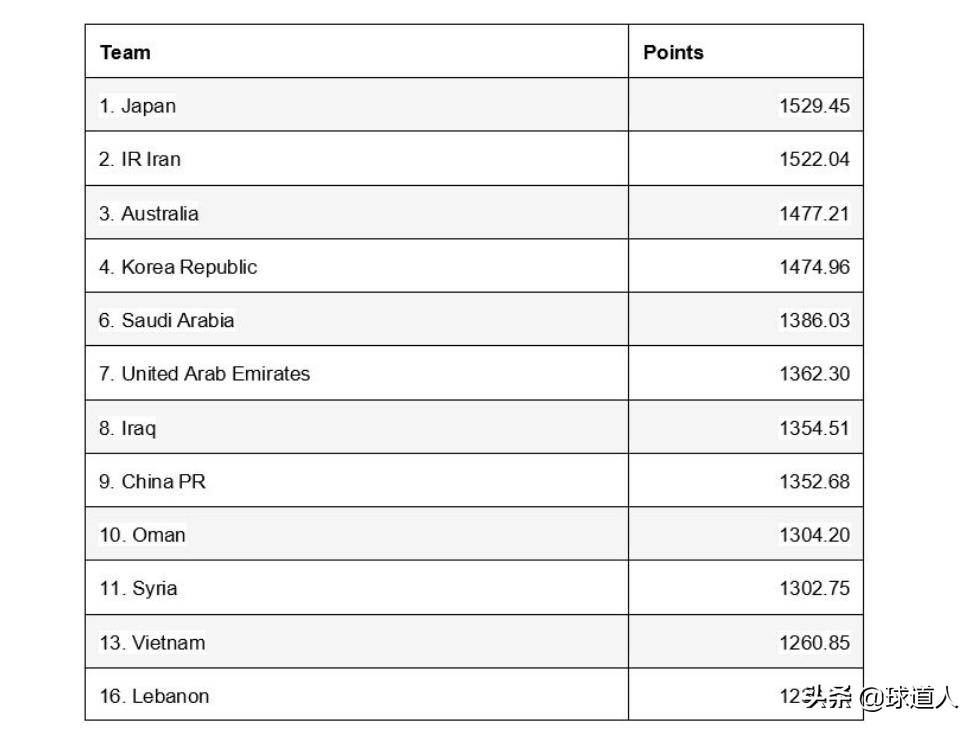Select the 1386.03 points cell
980x731 pixels.
coord(814,320)
